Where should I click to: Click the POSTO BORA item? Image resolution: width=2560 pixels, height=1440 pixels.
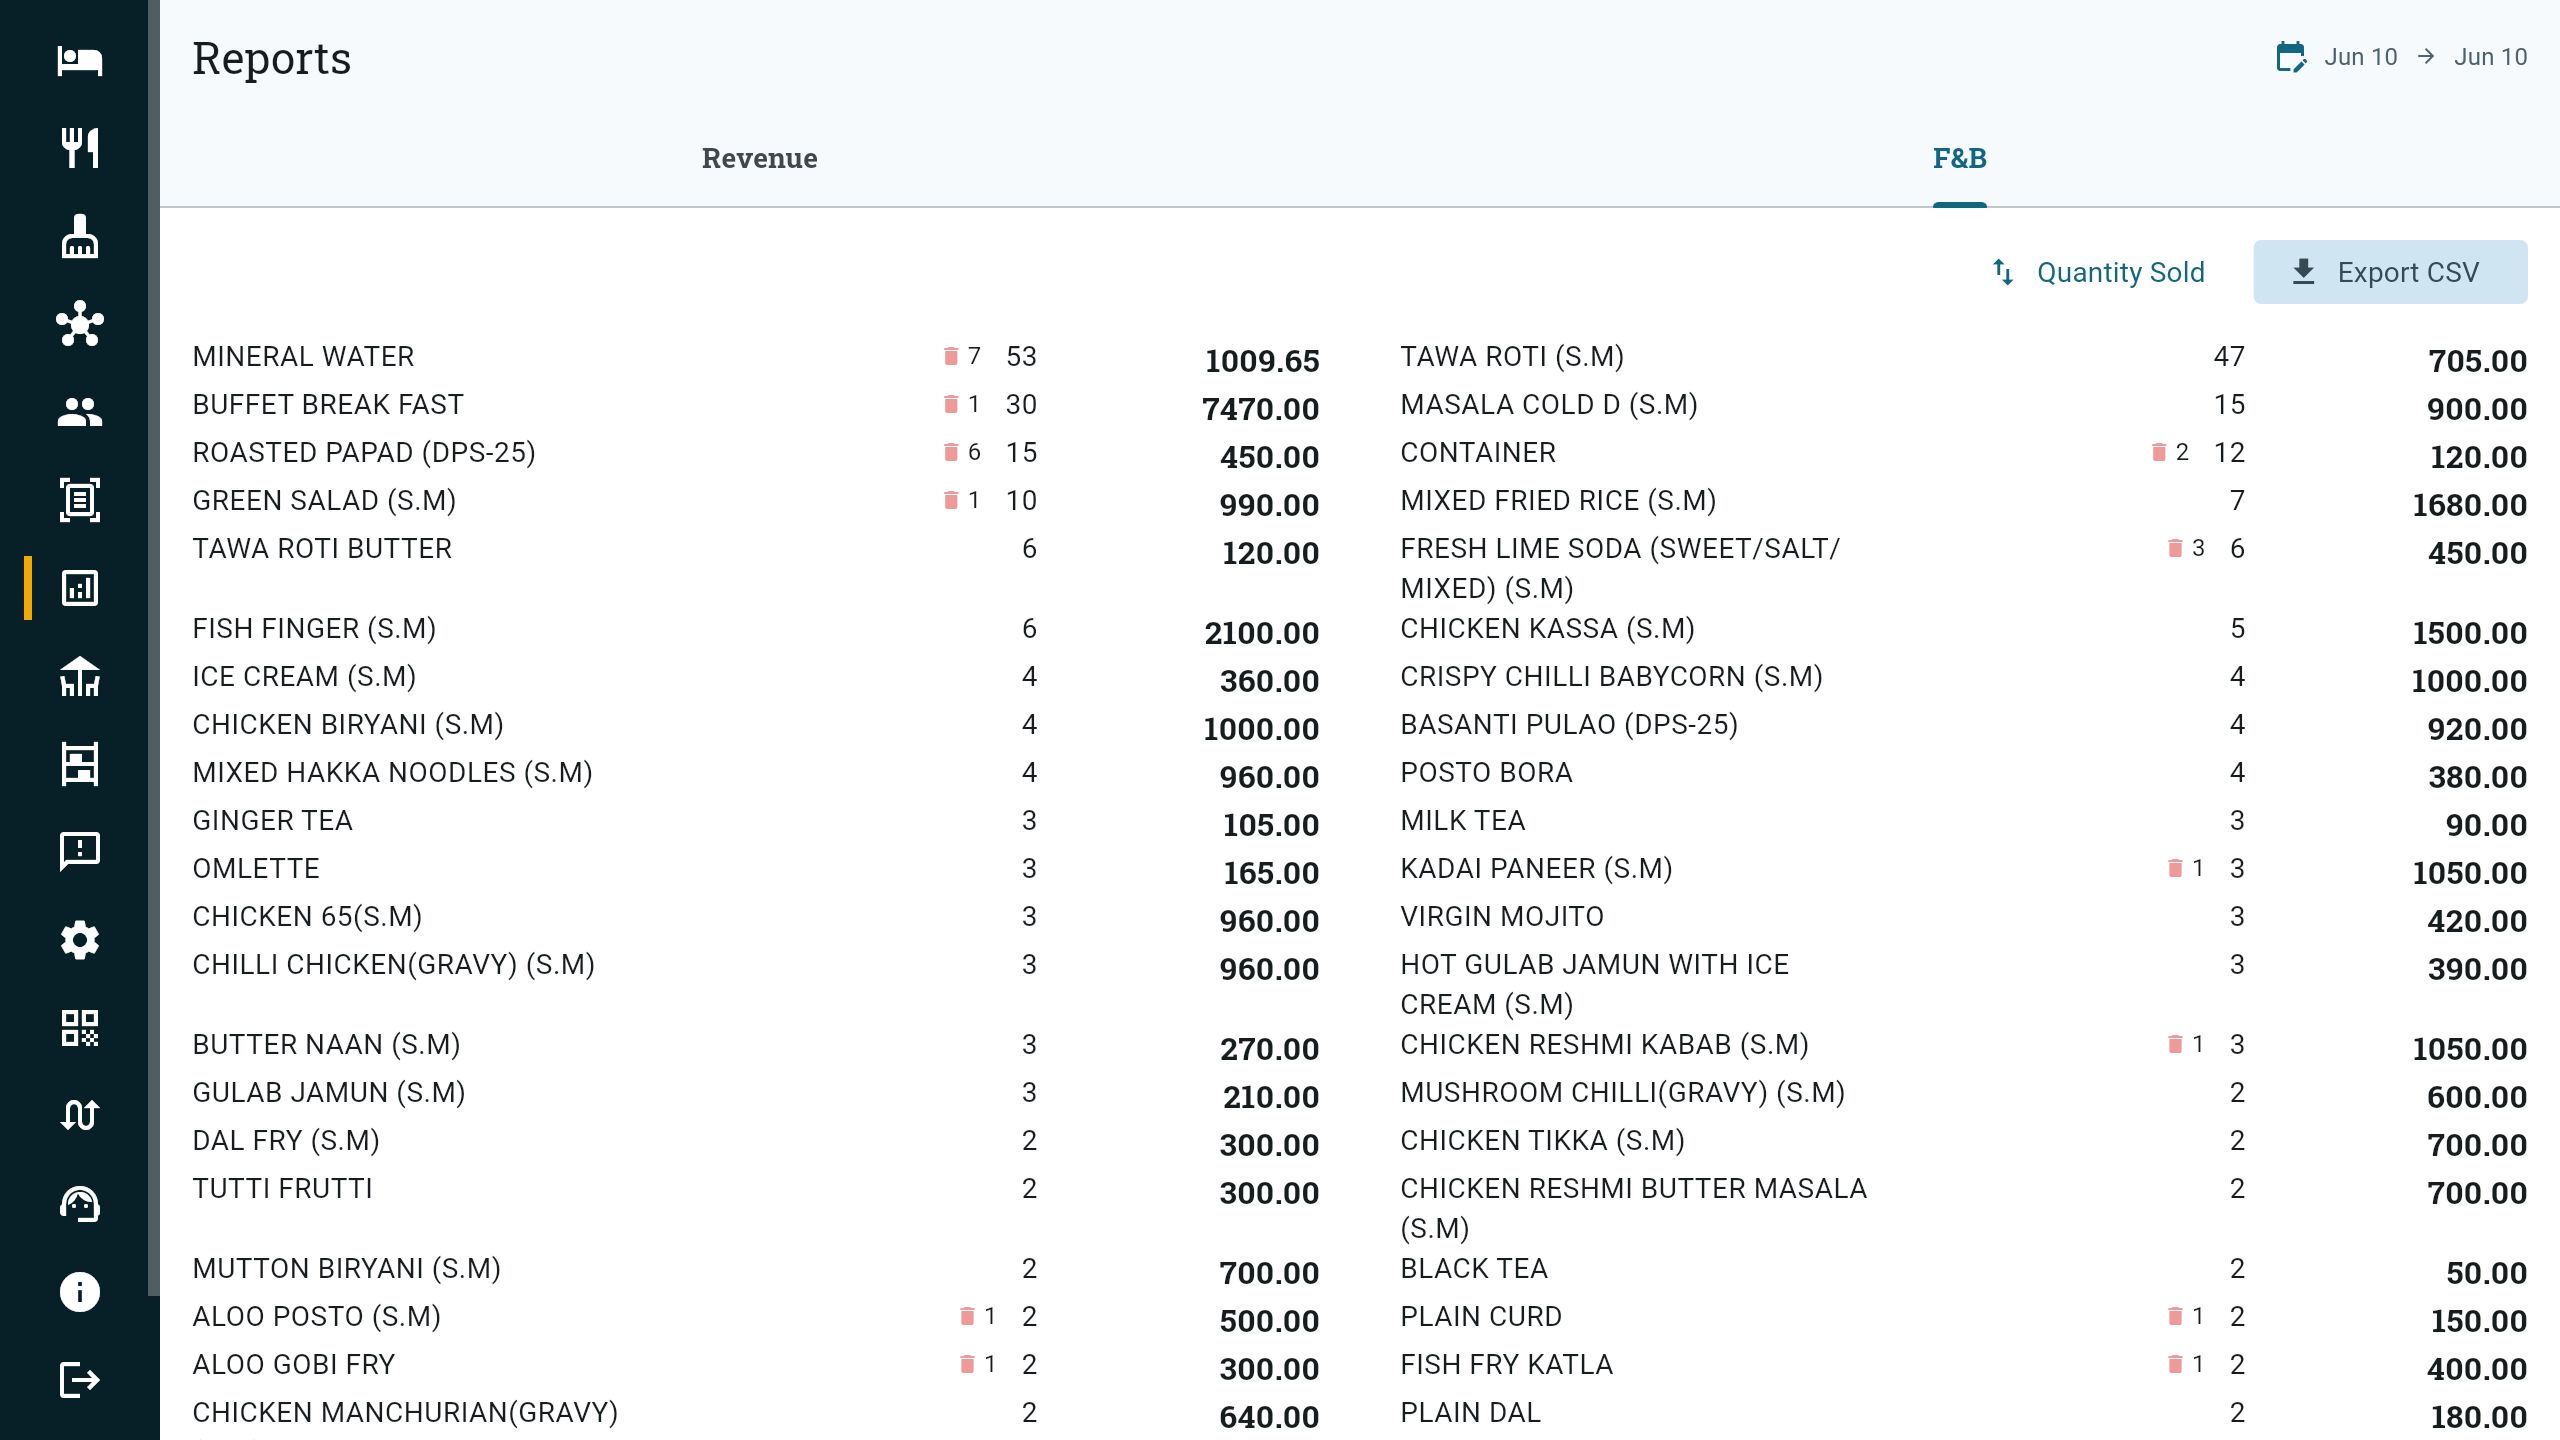[1486, 772]
